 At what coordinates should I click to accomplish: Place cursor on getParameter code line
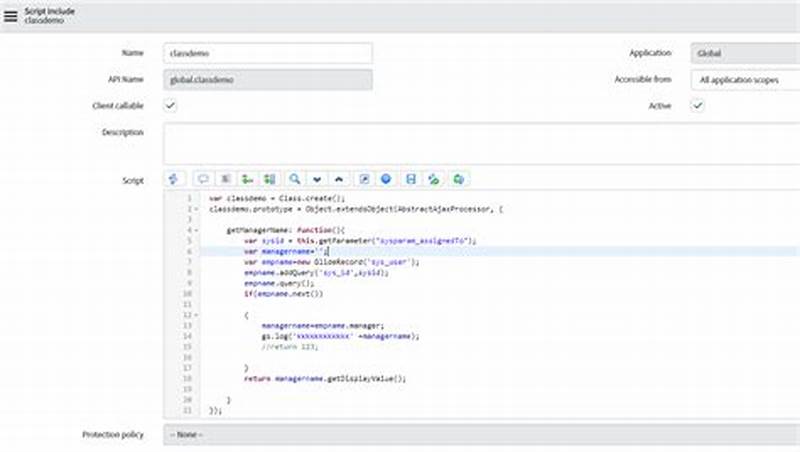pyautogui.click(x=360, y=241)
